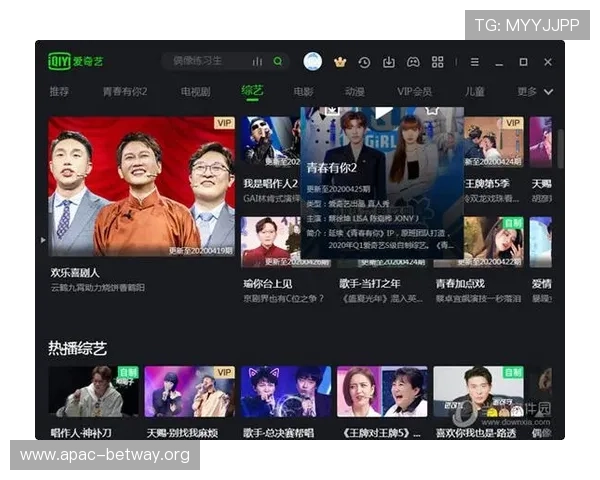Viewport: 600px width, 480px height.
Task: Click 青春加点戏 title
Action: 460,284
